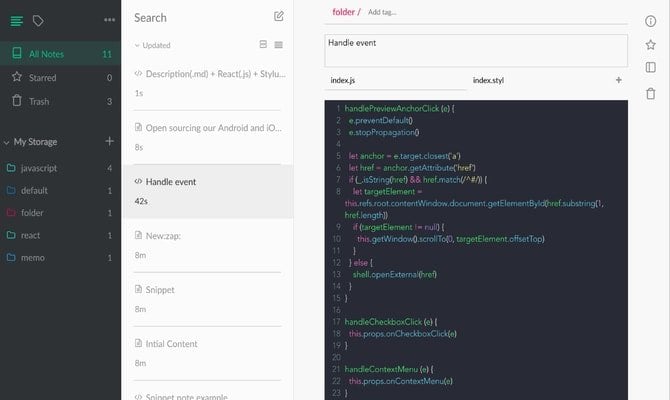
Task: Open the Updated sort dropdown
Action: [153, 45]
